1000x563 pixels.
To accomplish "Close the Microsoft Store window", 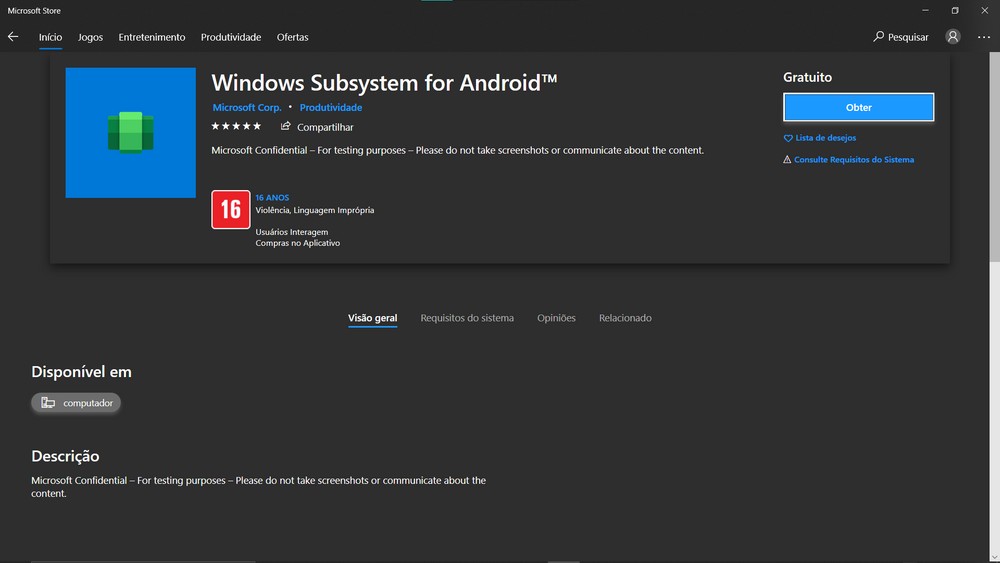I will coord(985,10).
